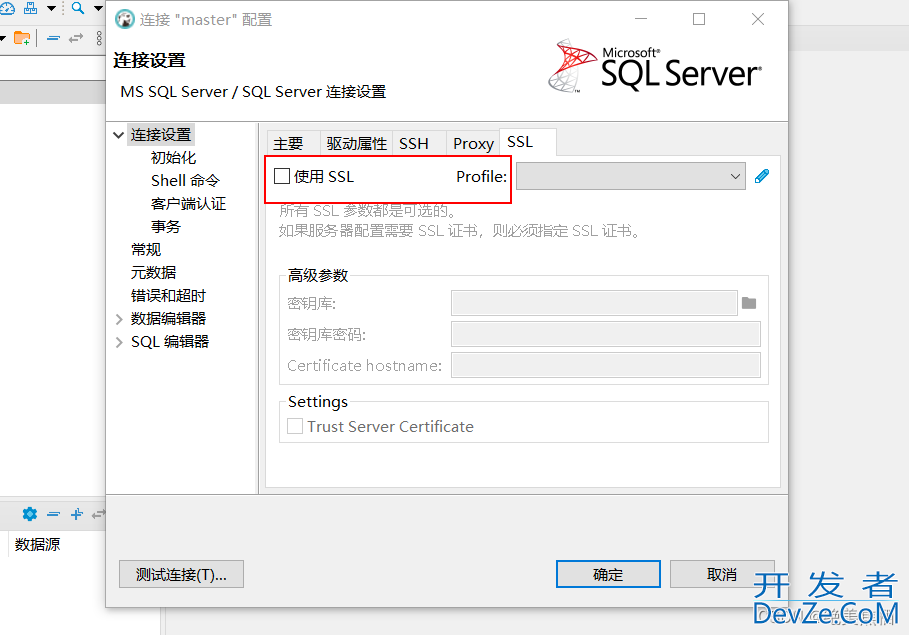Switch to the SSH tab
The height and width of the screenshot is (635, 909).
point(414,143)
